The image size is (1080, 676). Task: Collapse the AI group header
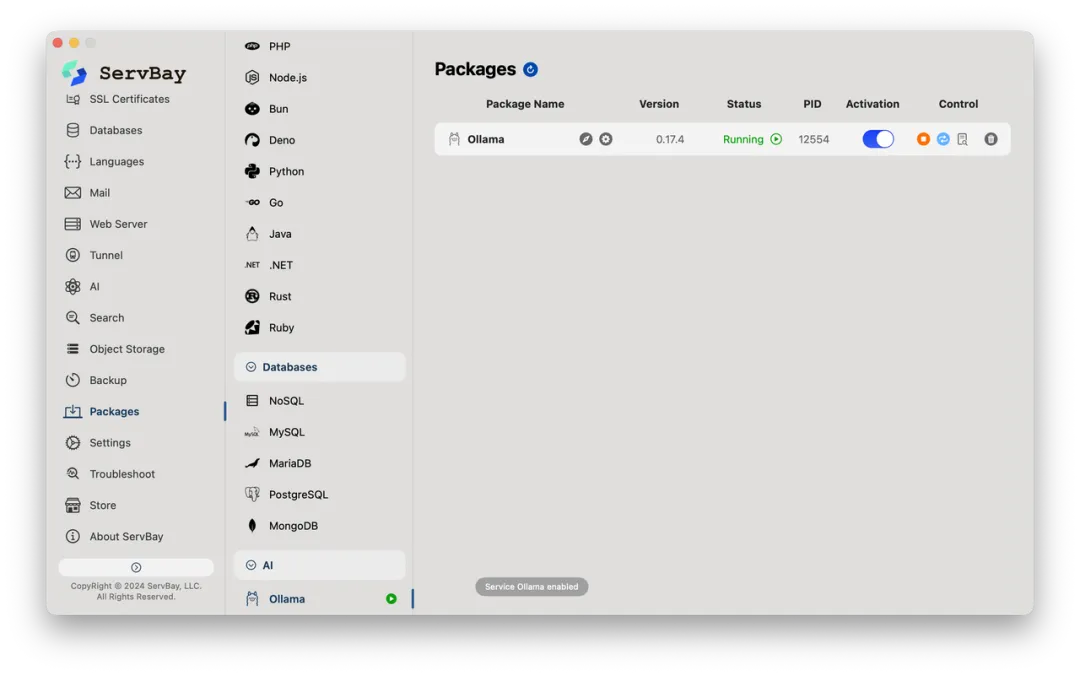(x=320, y=565)
